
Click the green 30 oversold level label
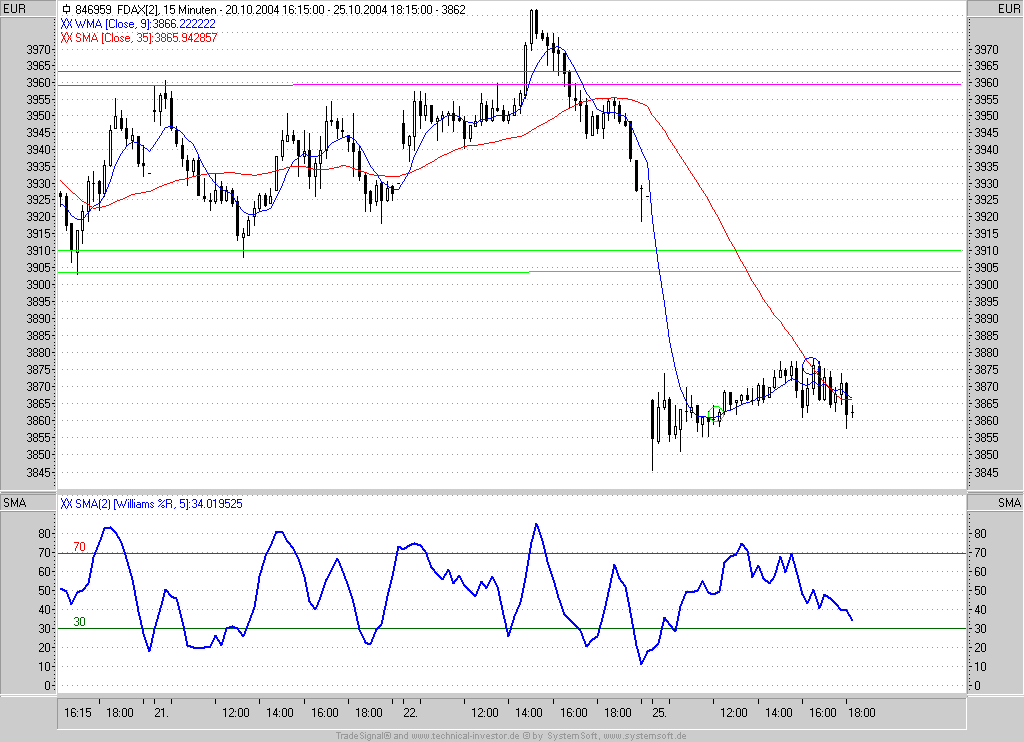pyautogui.click(x=80, y=622)
